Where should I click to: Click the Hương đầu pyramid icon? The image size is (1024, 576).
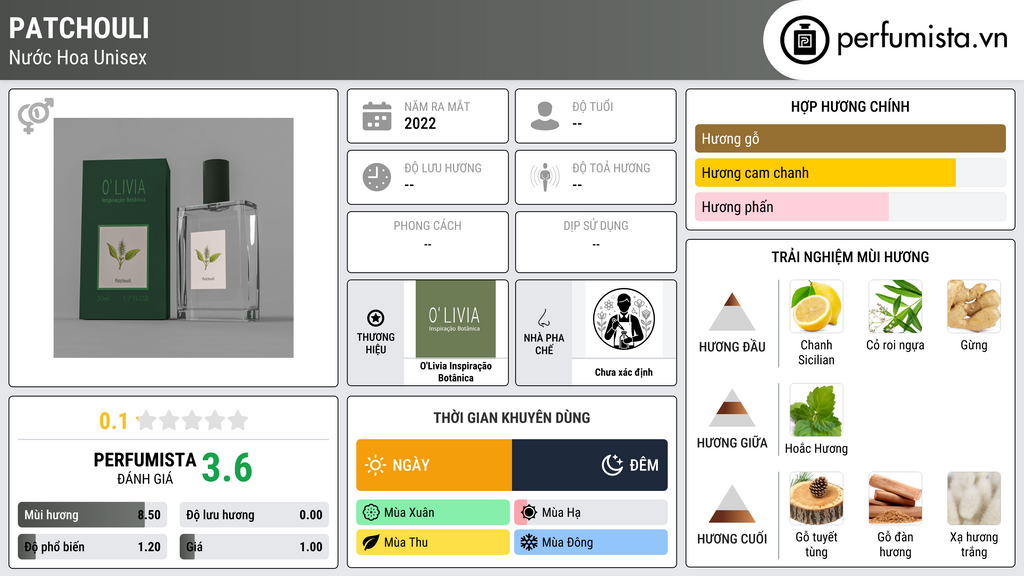(x=732, y=312)
